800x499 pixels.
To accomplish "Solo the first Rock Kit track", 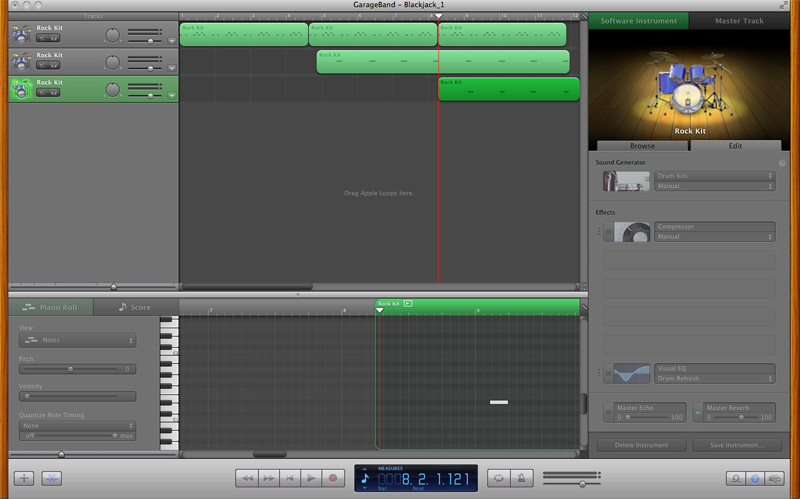I will click(54, 38).
